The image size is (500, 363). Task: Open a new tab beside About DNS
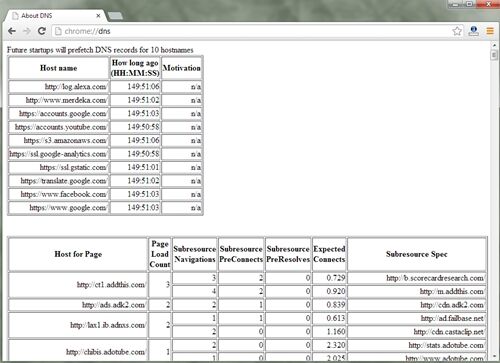(x=115, y=16)
